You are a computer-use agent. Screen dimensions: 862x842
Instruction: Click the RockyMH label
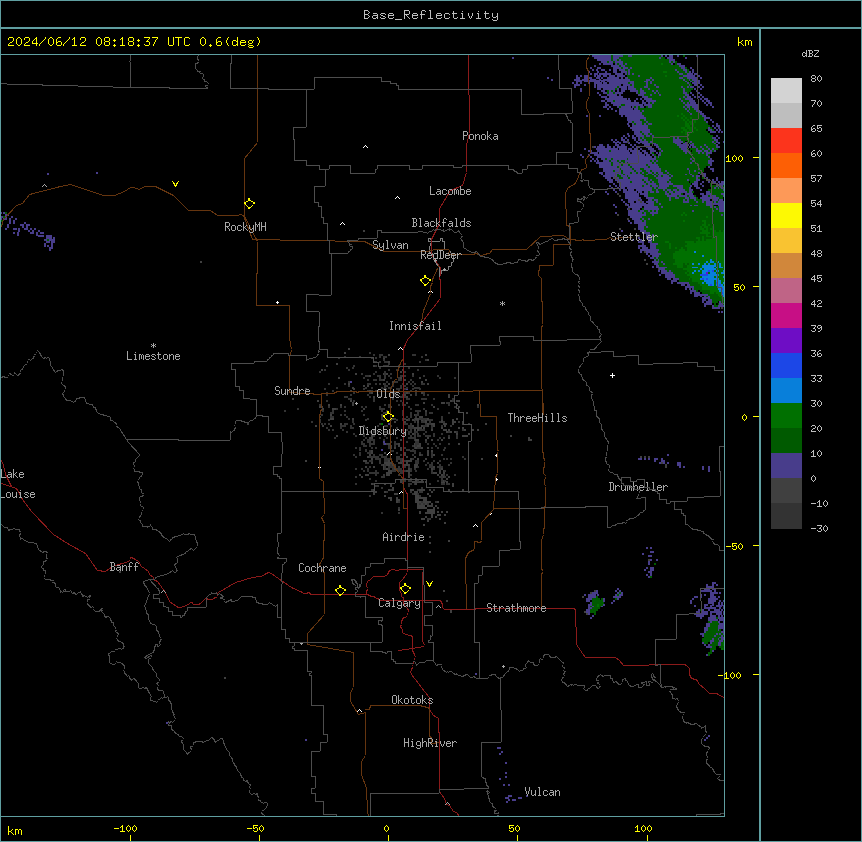click(245, 227)
